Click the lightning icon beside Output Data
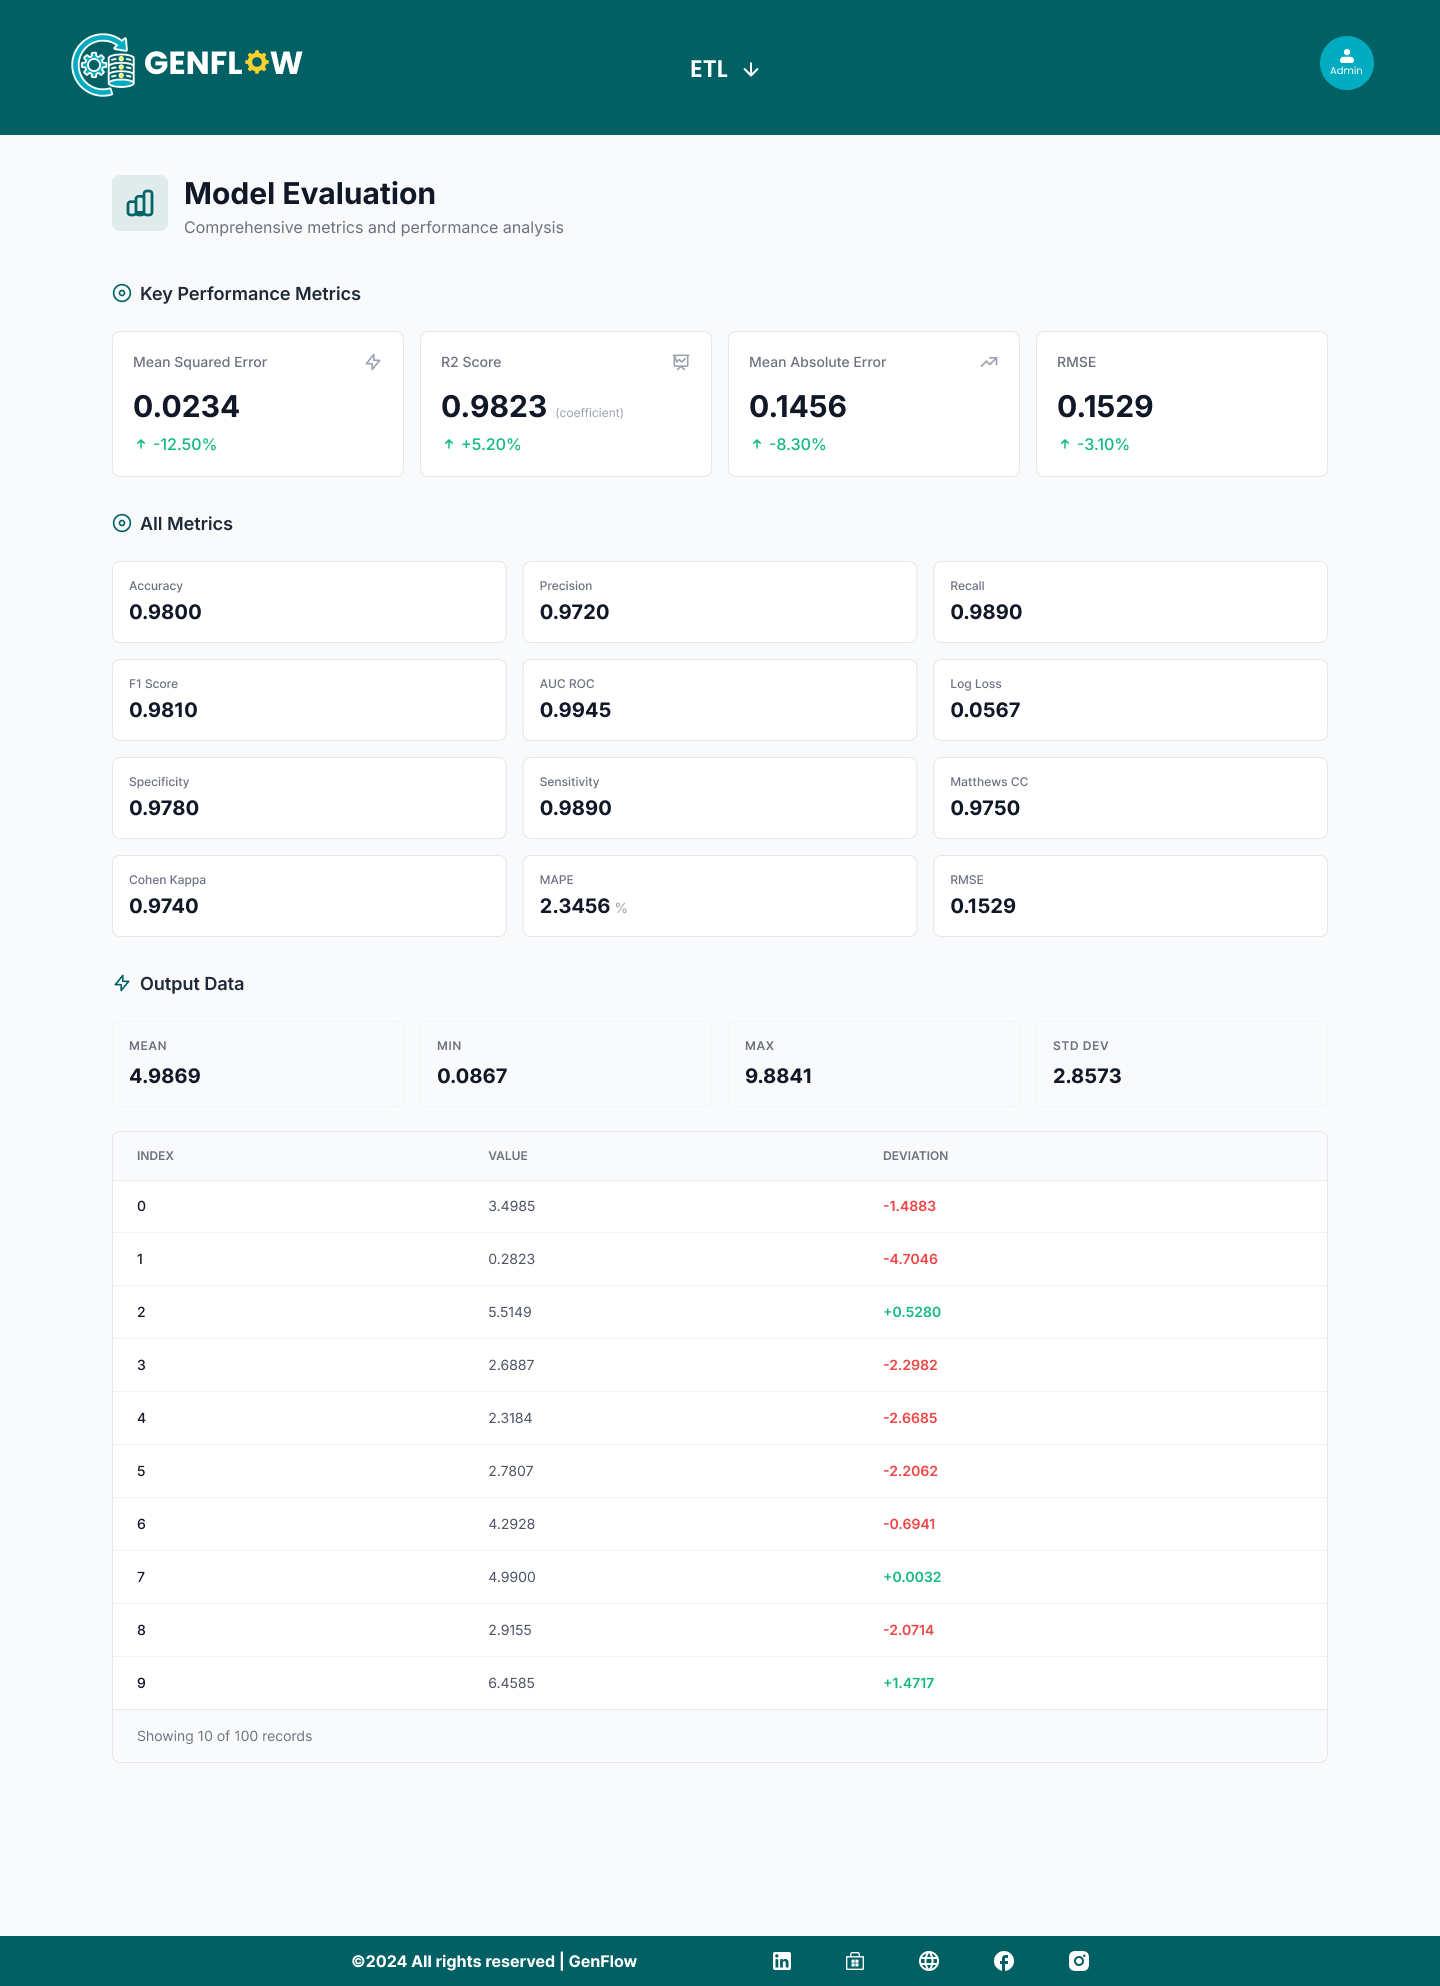The image size is (1440, 1986). pyautogui.click(x=122, y=983)
